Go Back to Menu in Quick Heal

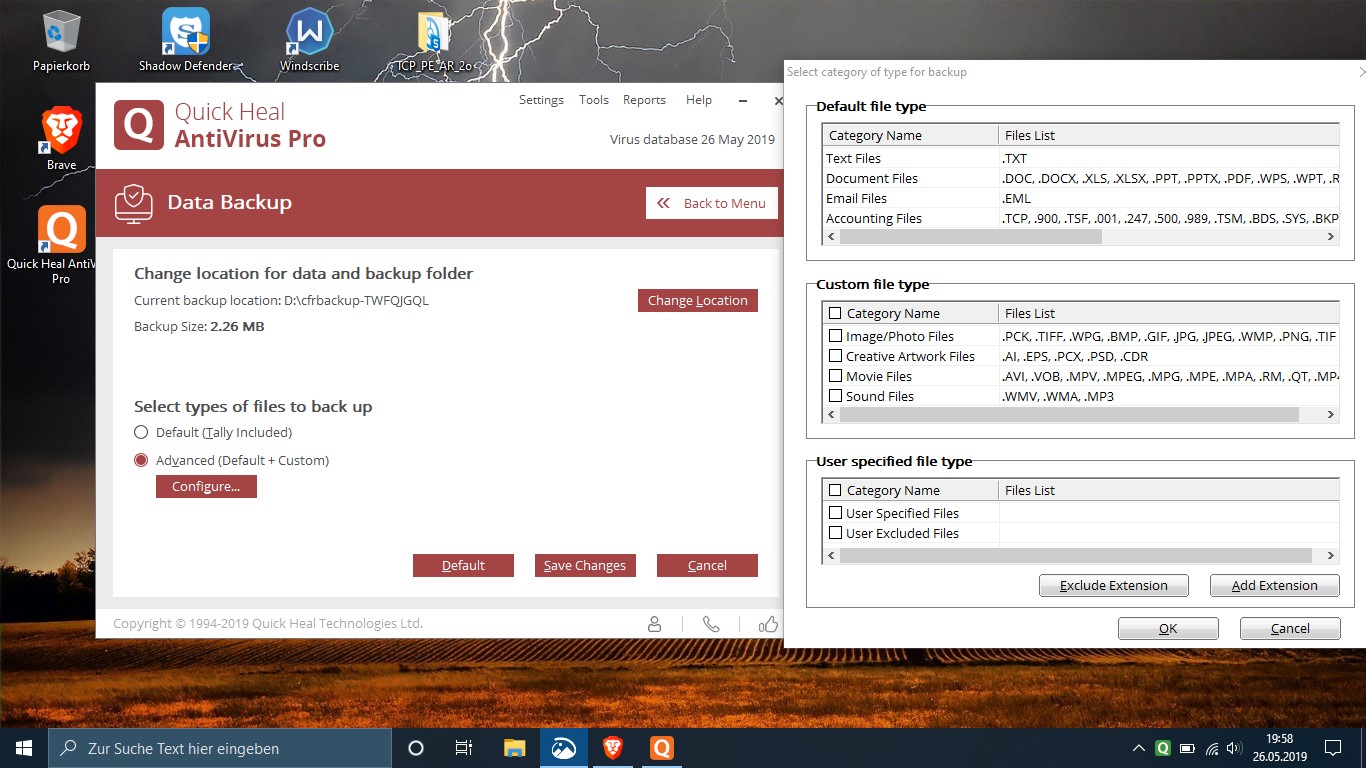click(712, 203)
